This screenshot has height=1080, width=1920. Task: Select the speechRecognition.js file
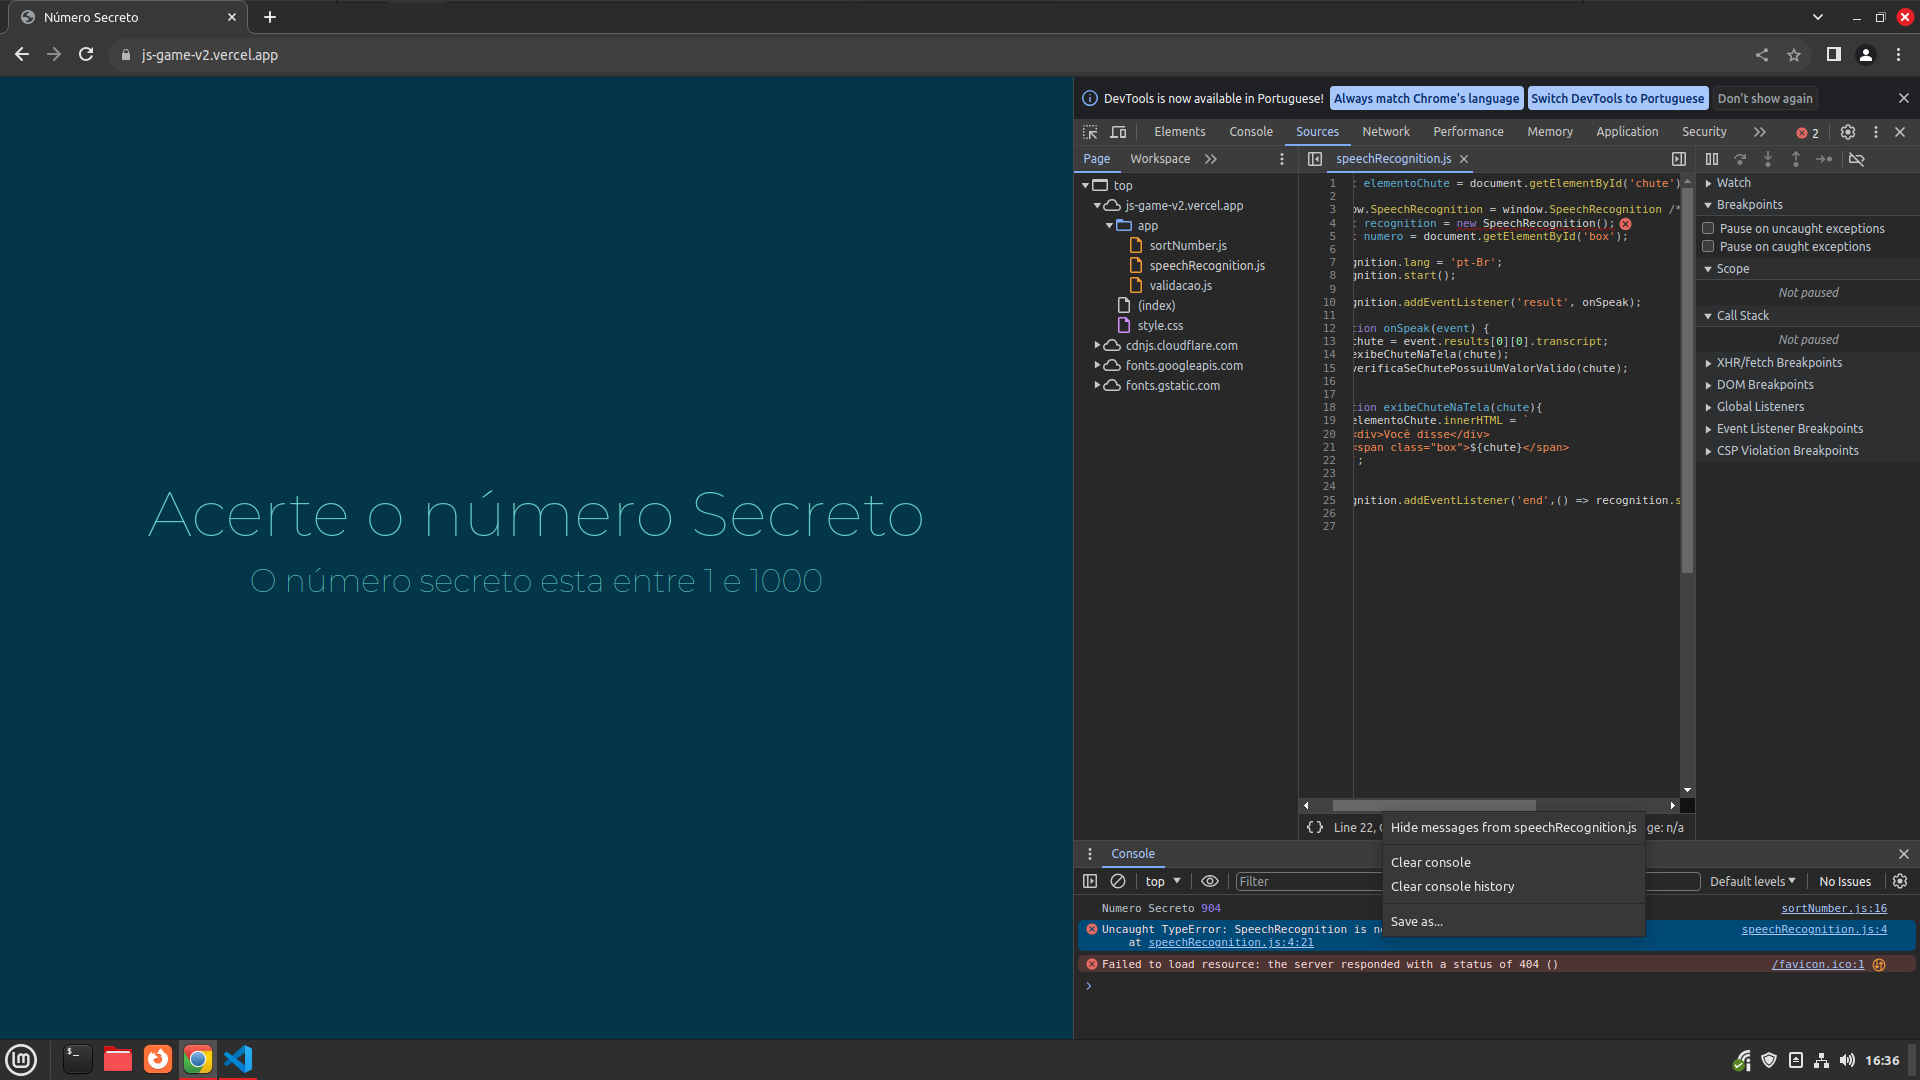coord(1207,265)
